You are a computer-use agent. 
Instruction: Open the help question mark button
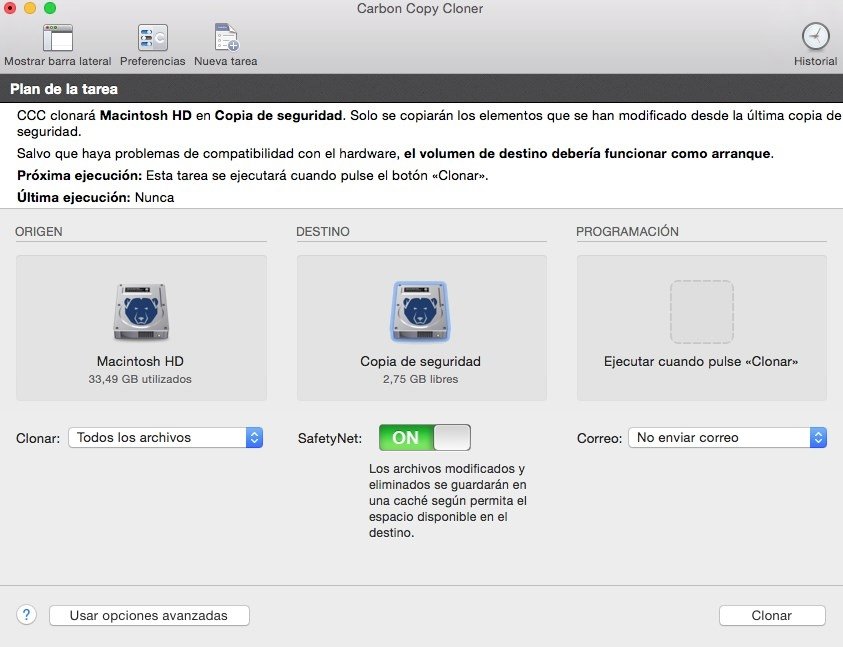pos(26,614)
